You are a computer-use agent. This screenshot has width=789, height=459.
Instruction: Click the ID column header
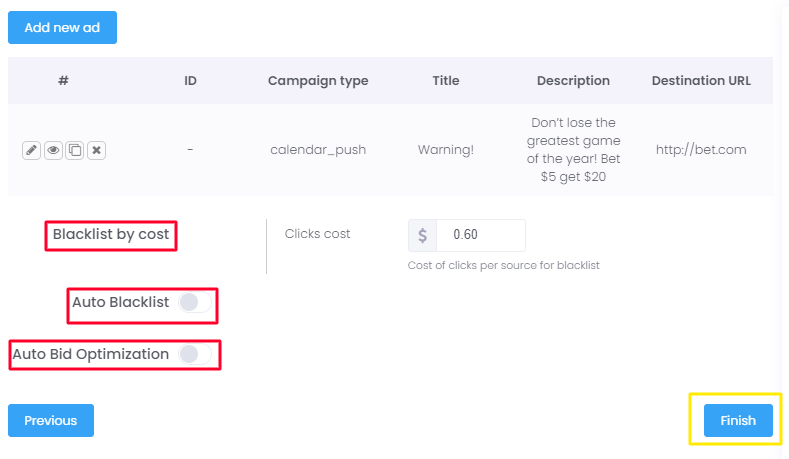190,81
